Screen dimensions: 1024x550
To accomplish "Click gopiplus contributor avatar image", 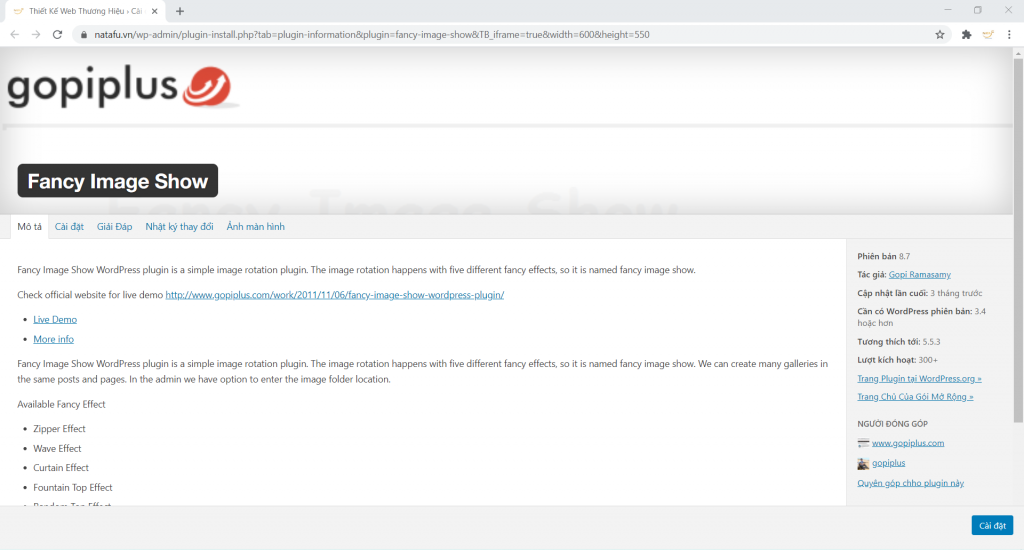I will pyautogui.click(x=863, y=463).
